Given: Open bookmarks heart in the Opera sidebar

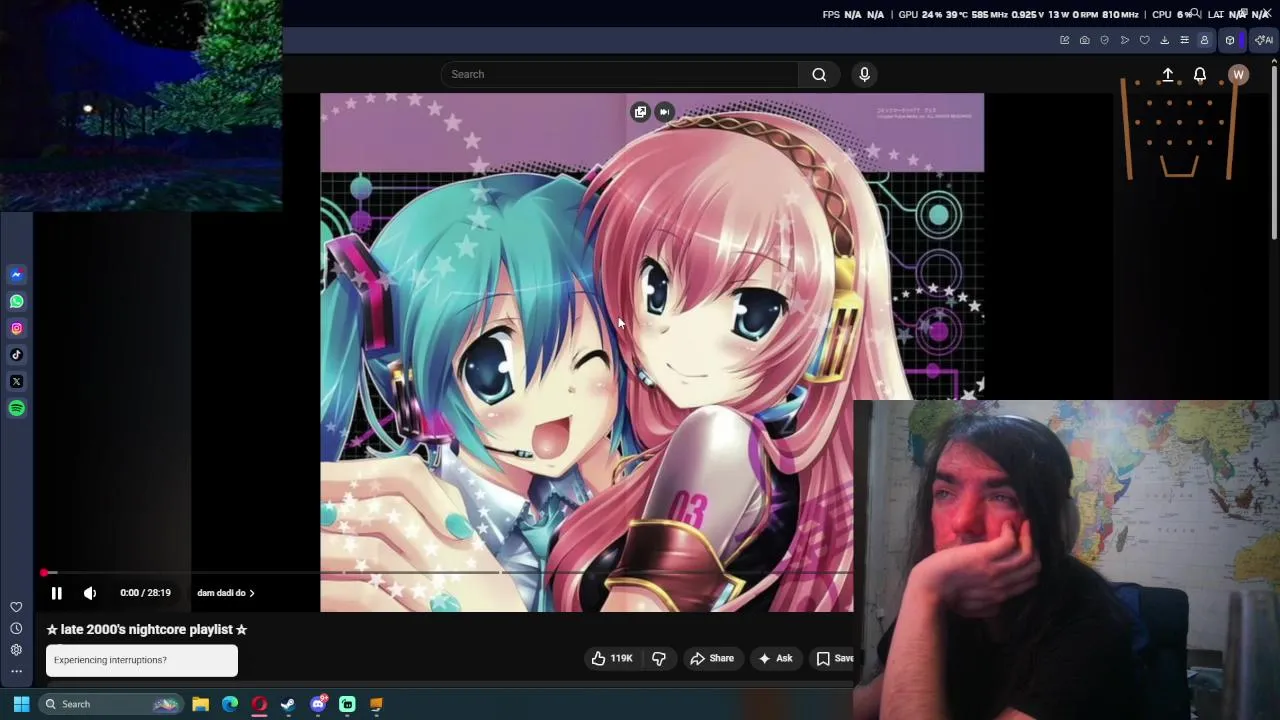Looking at the screenshot, I should coord(16,607).
